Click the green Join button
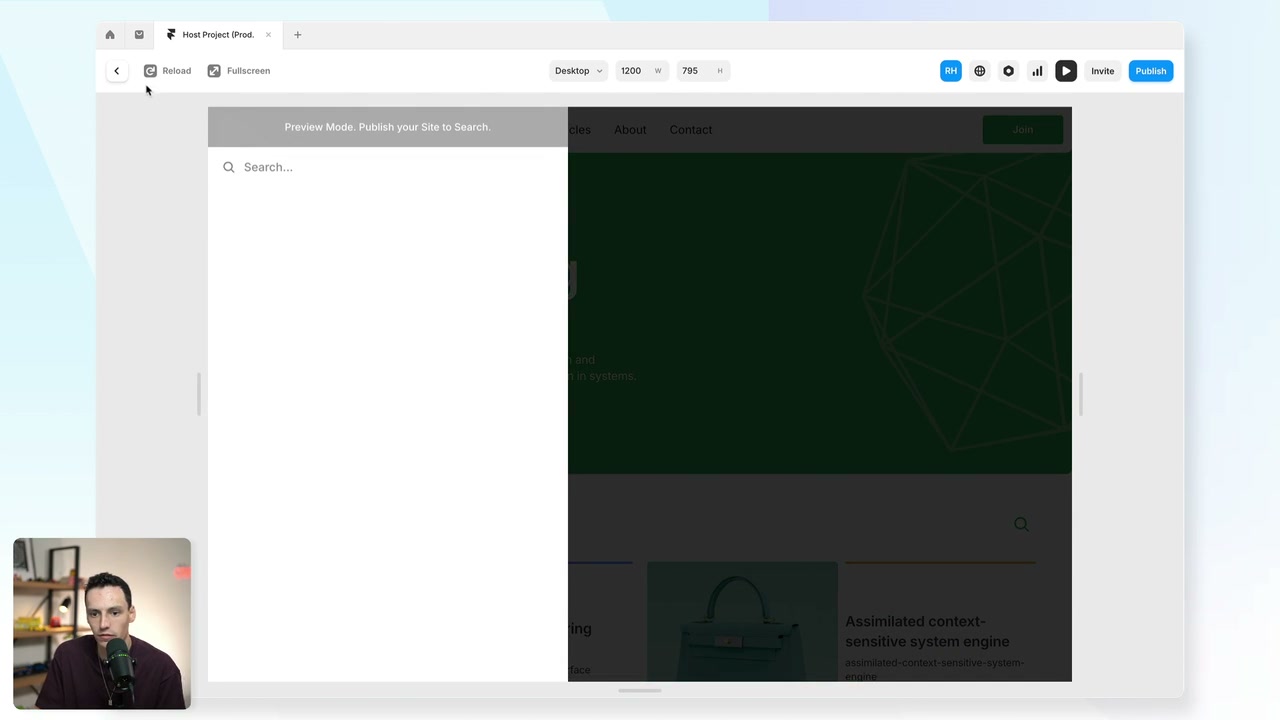The width and height of the screenshot is (1280, 720). tap(1022, 130)
